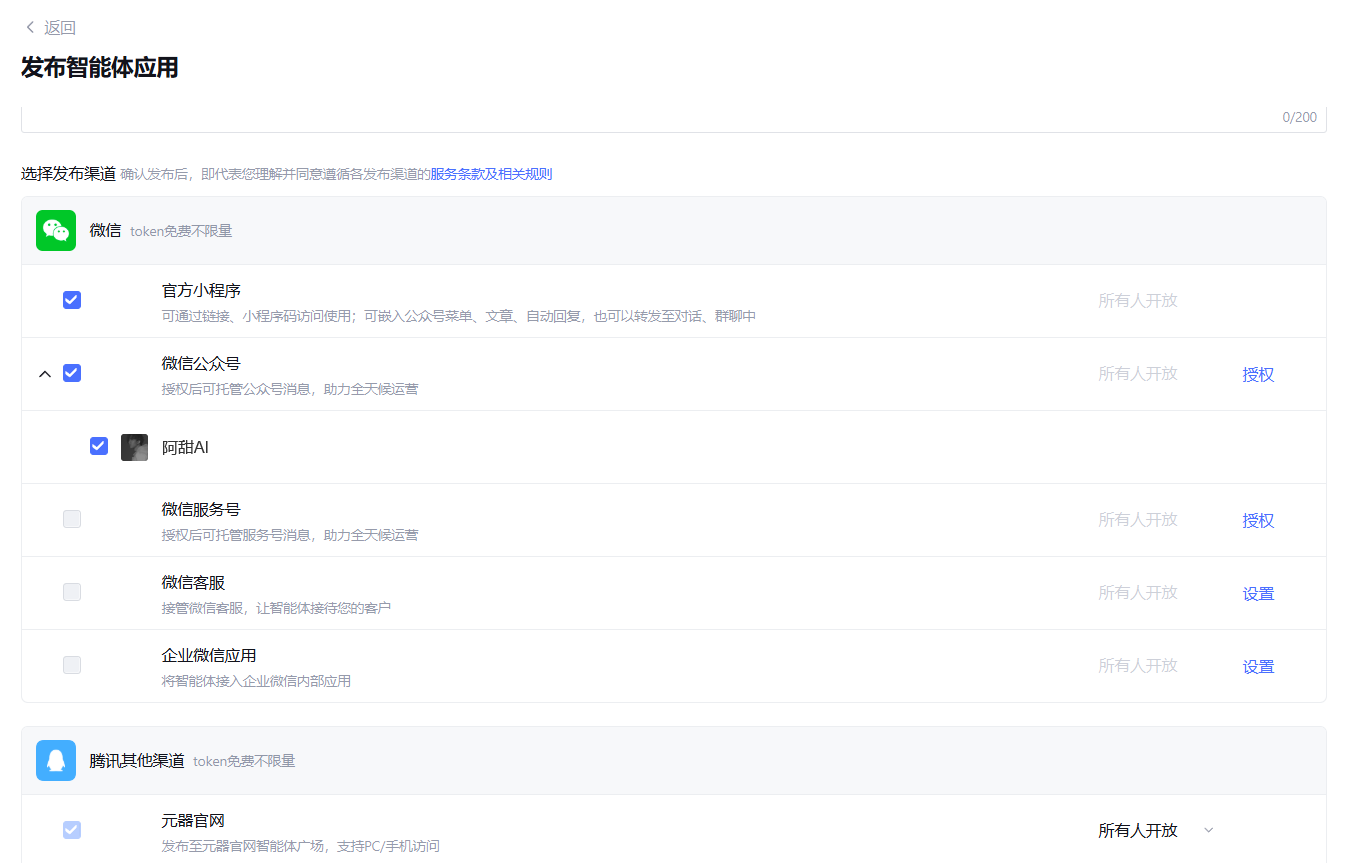Click the 授权后可托管服务号消息 description
The width and height of the screenshot is (1356, 863).
pos(290,535)
